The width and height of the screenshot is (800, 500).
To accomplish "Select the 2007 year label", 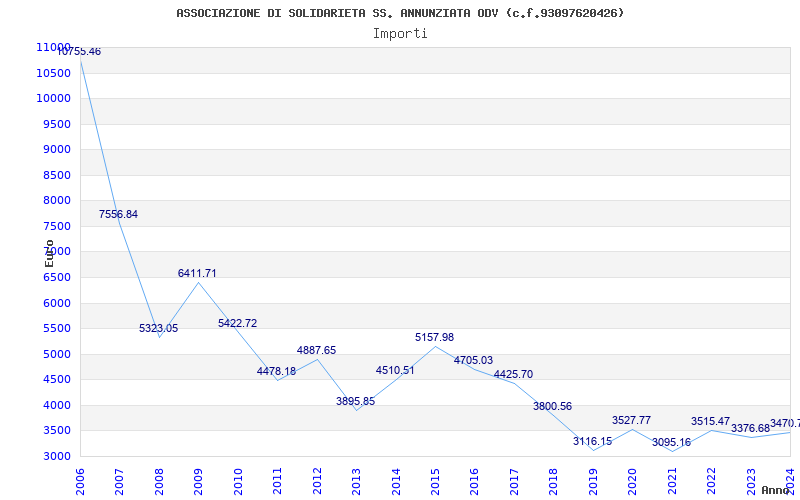I will point(119,482).
